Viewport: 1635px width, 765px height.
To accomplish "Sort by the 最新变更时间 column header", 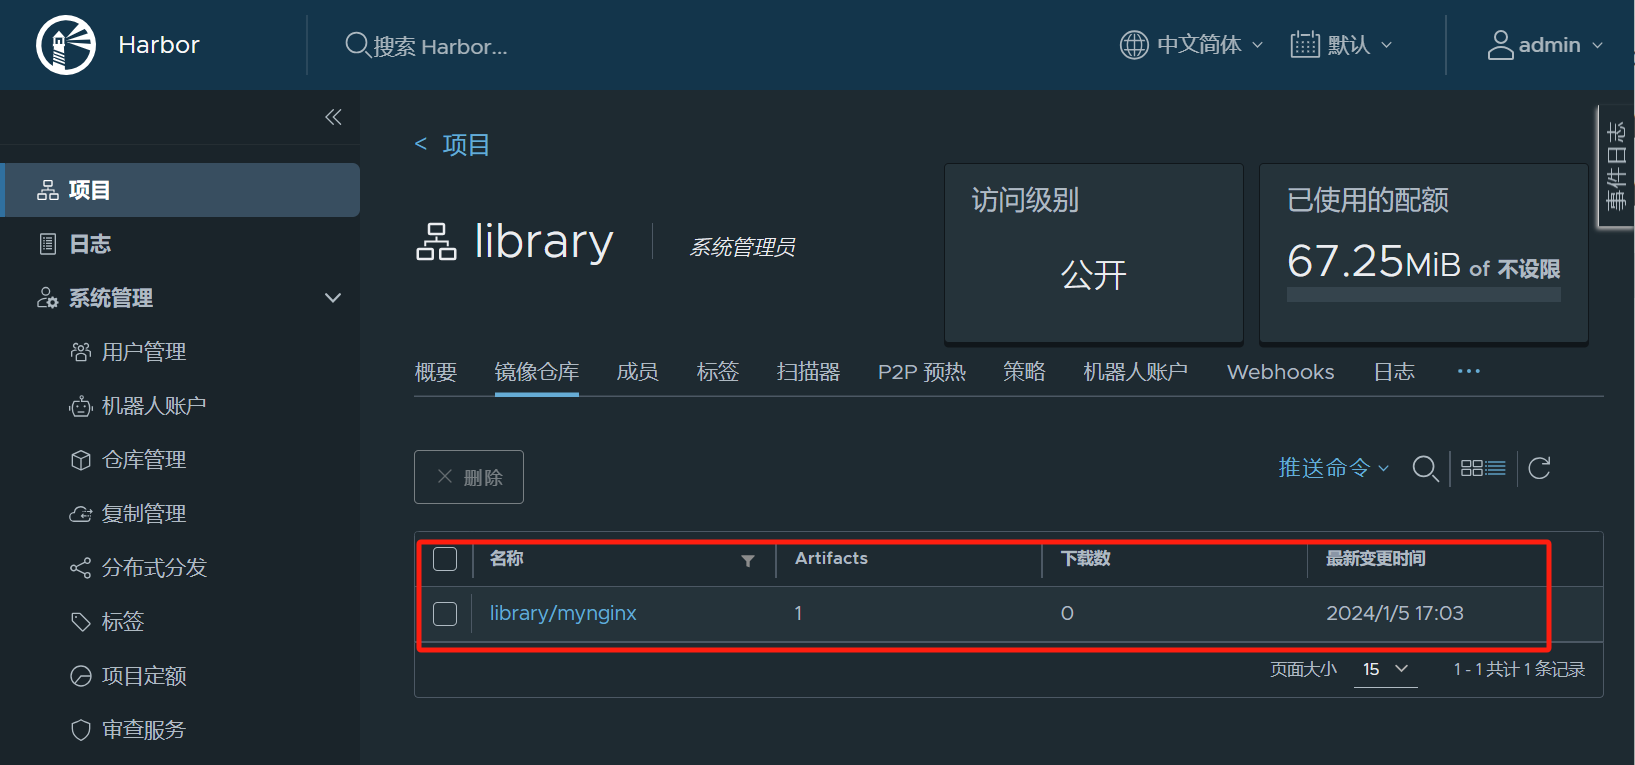I will (1376, 558).
